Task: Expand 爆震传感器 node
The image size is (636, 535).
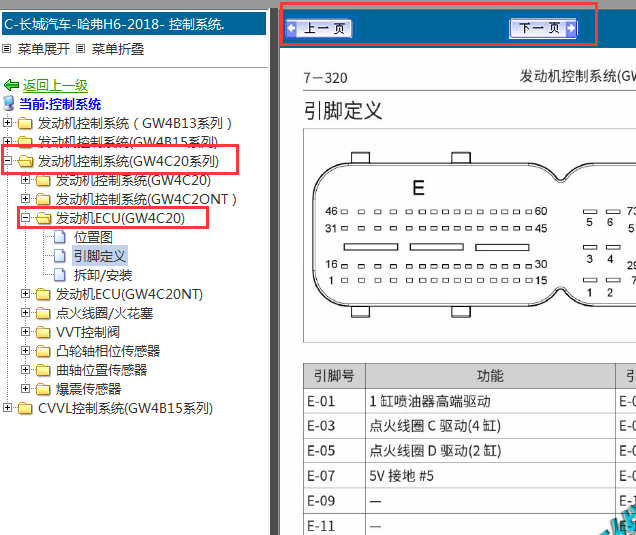Action: 25,389
